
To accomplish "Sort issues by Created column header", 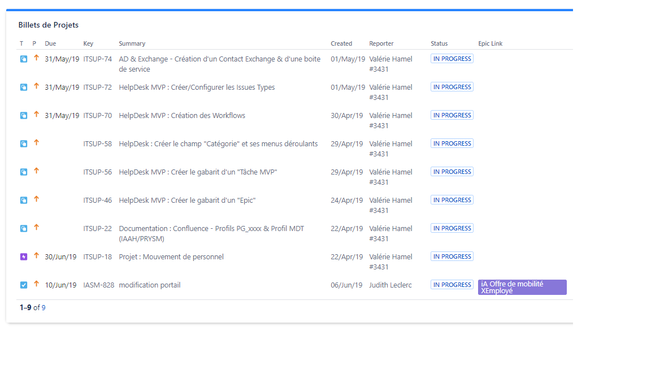I will click(341, 43).
